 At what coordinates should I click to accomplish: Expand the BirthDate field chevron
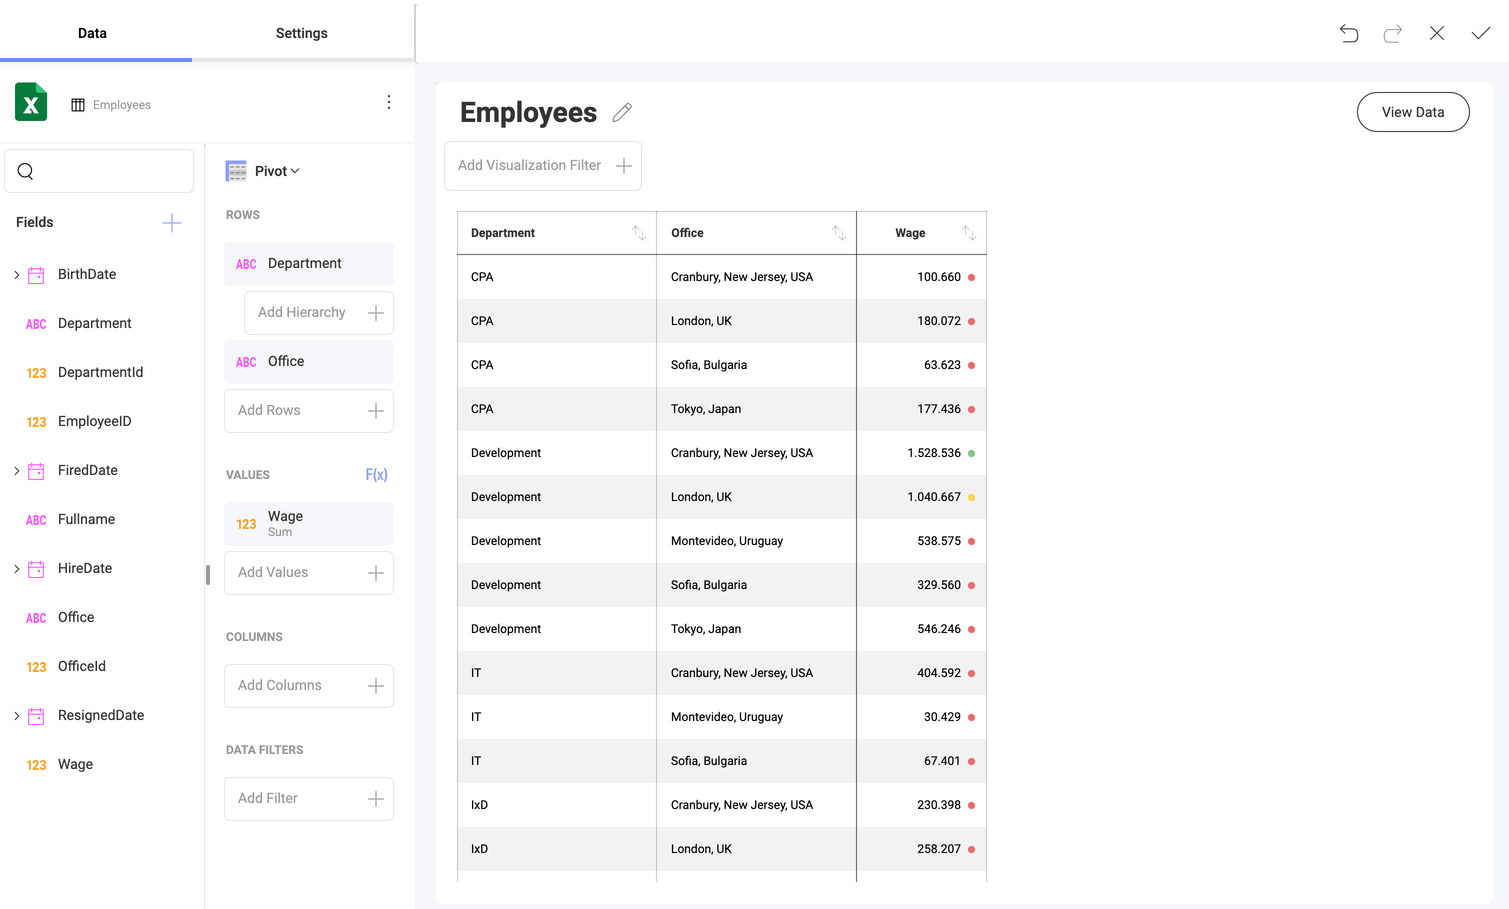16,275
